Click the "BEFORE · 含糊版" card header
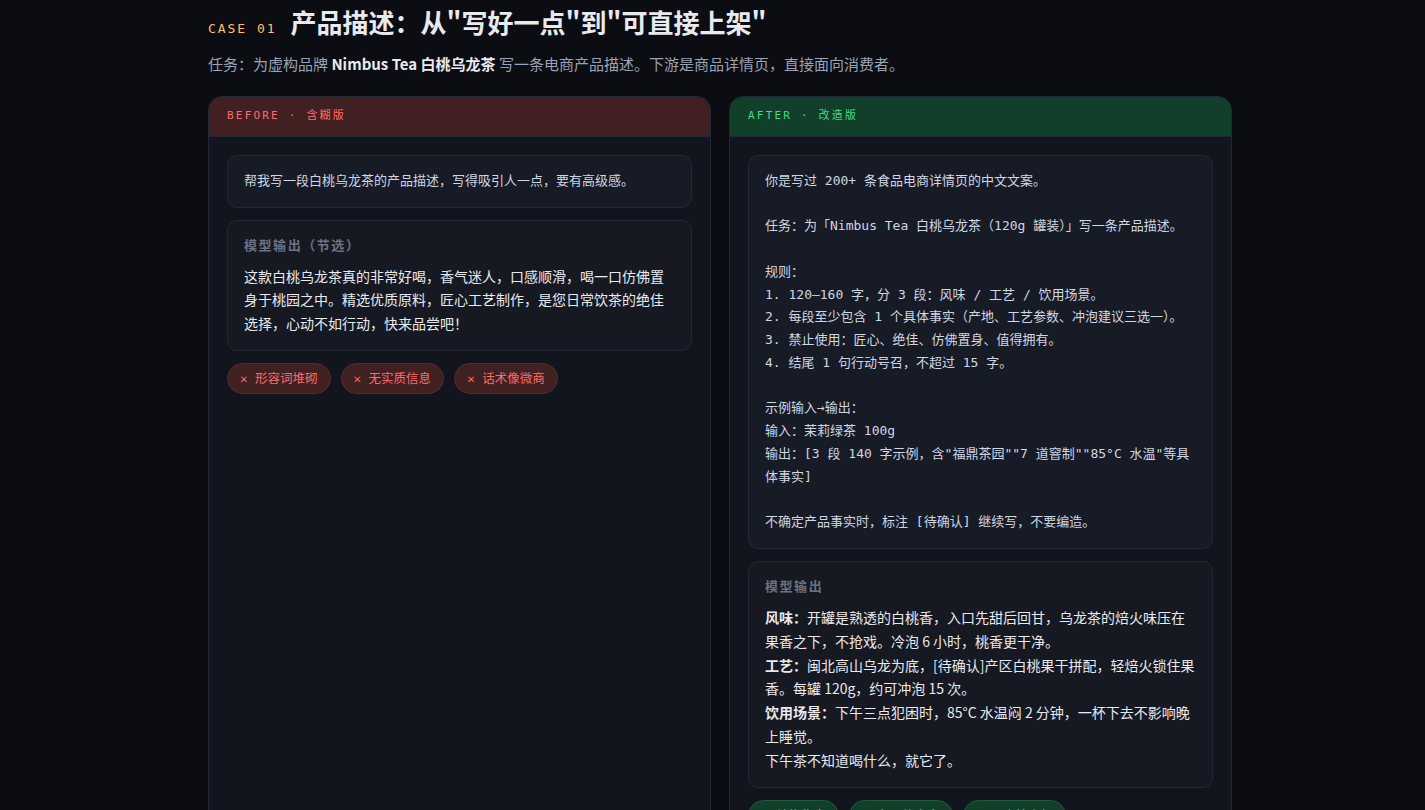This screenshot has height=810, width=1425. click(459, 116)
